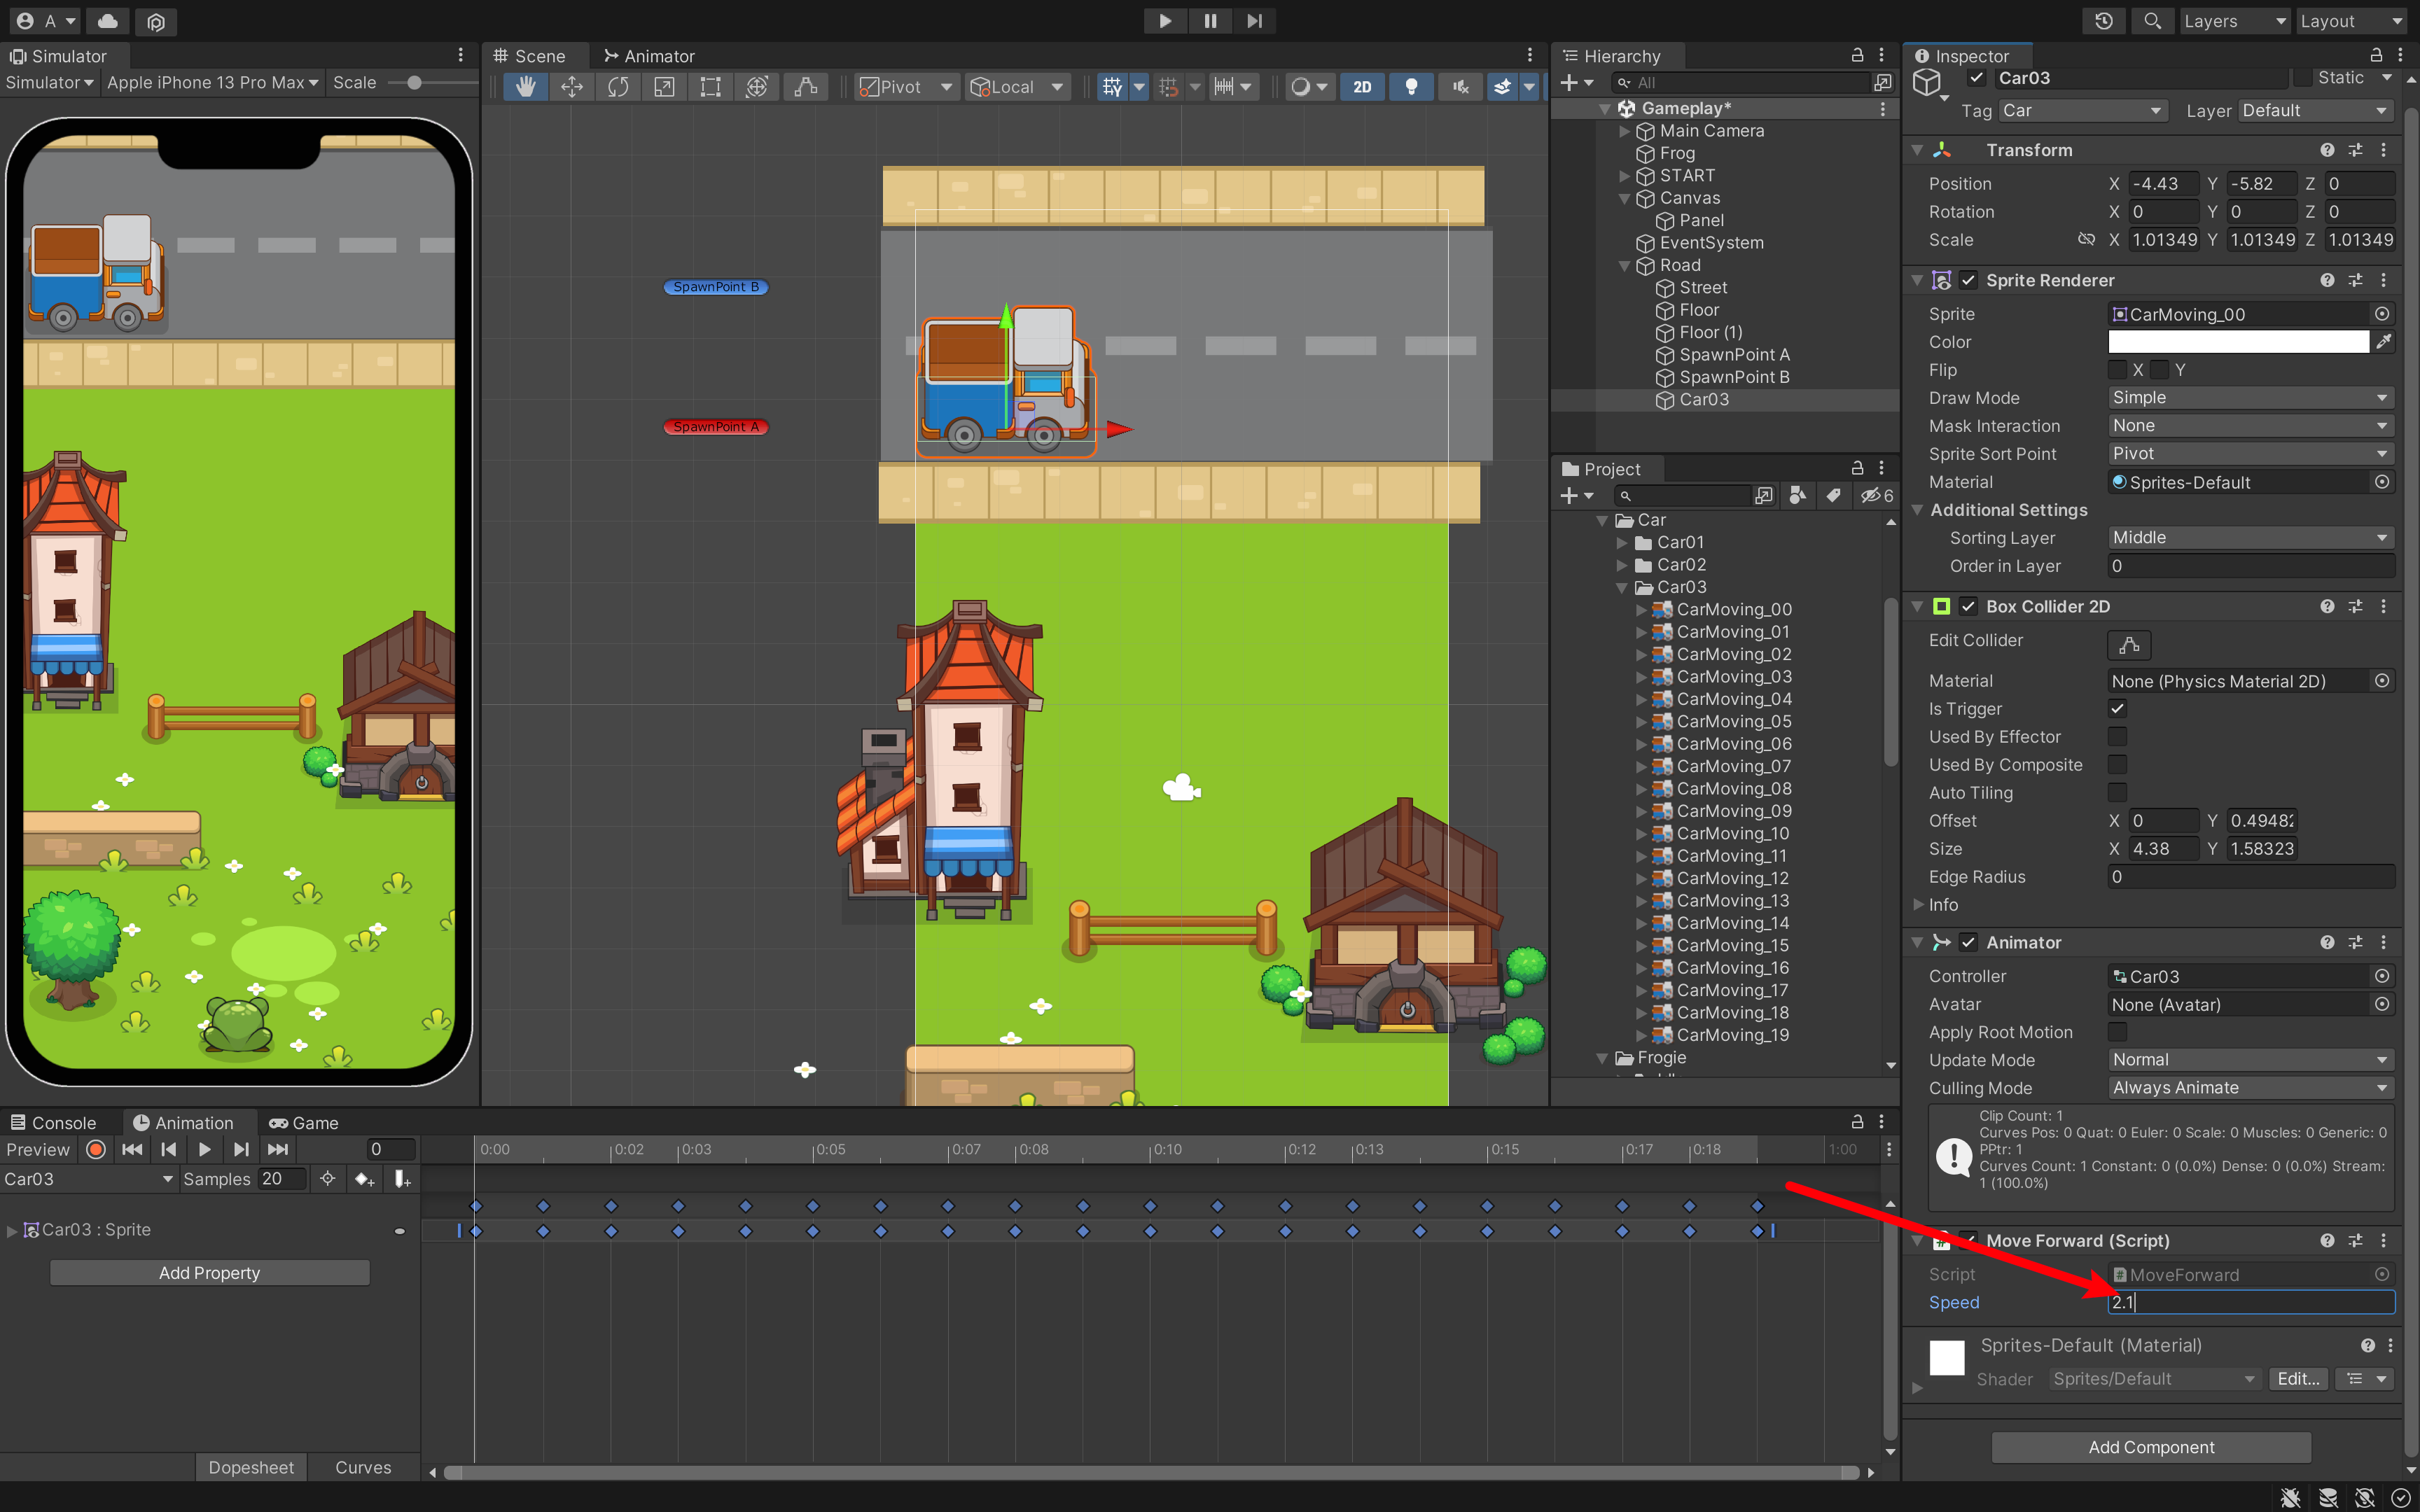Collapse the Canvas object in Hierarchy
The width and height of the screenshot is (2420, 1512).
(1625, 198)
